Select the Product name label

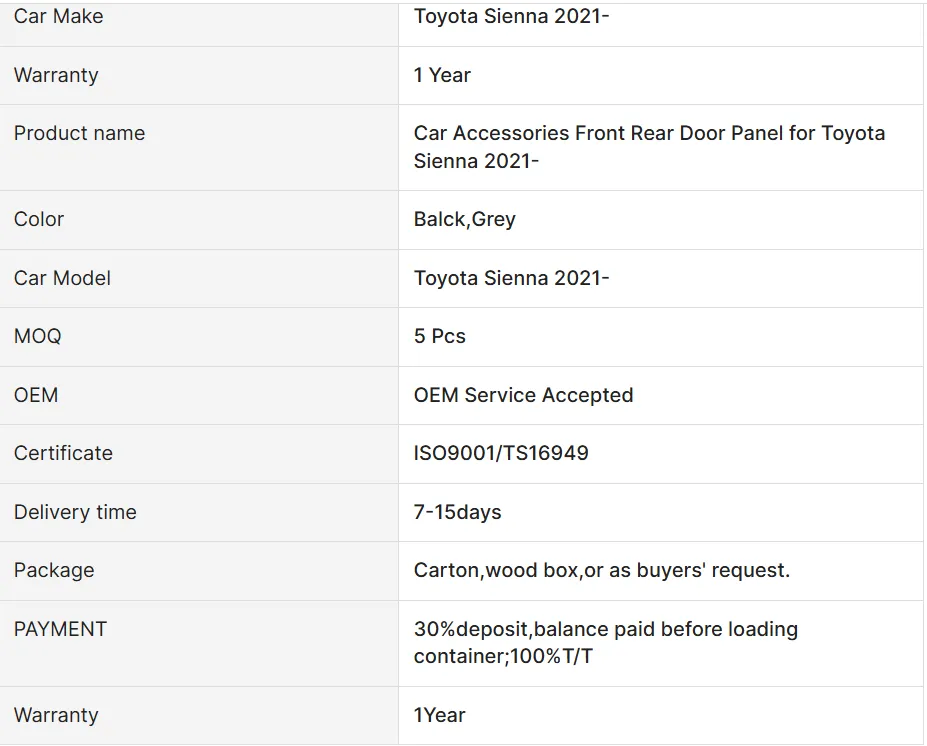click(79, 133)
